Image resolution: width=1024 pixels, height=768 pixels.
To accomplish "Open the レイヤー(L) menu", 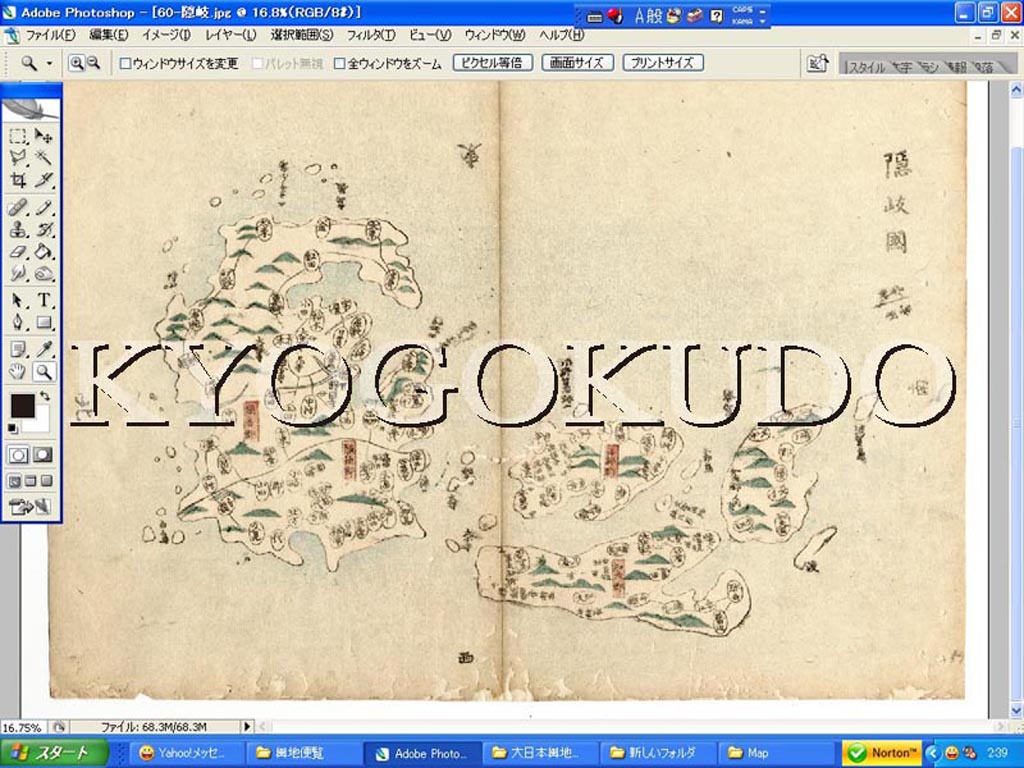I will (x=231, y=35).
